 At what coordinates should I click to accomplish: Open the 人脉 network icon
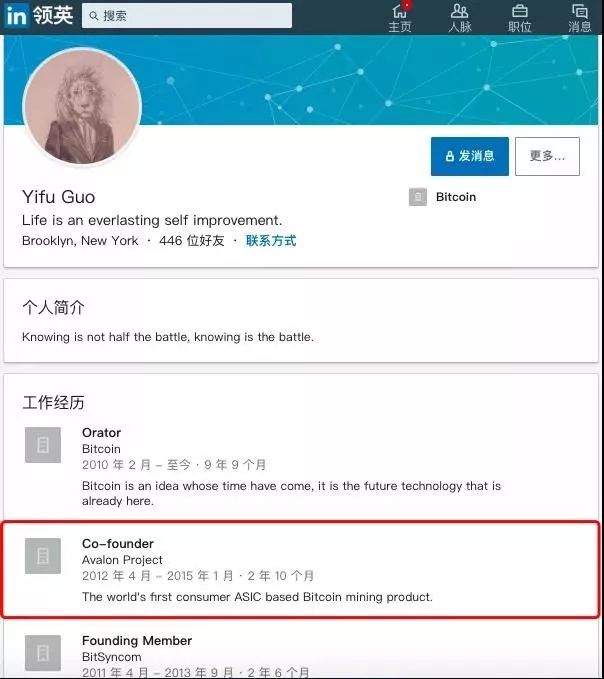click(x=459, y=11)
